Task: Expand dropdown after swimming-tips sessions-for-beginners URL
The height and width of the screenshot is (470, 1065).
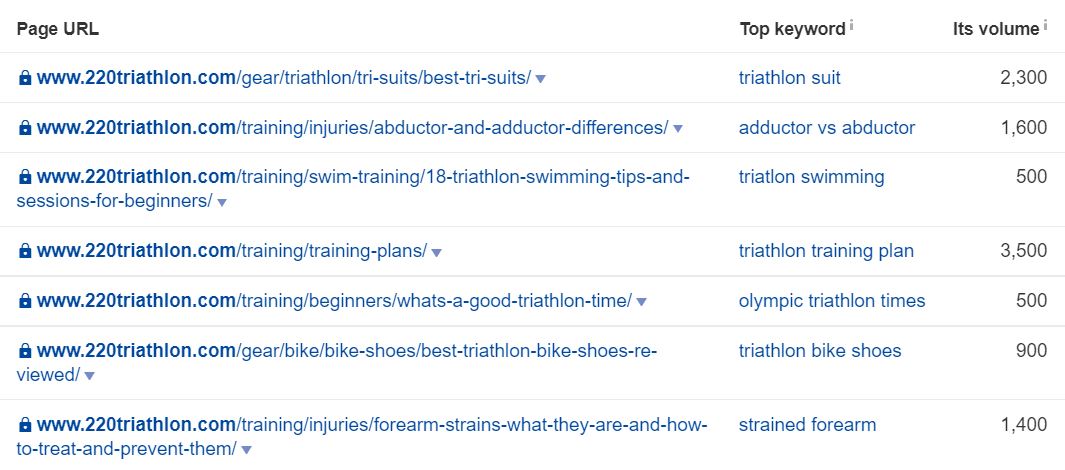Action: [x=221, y=202]
